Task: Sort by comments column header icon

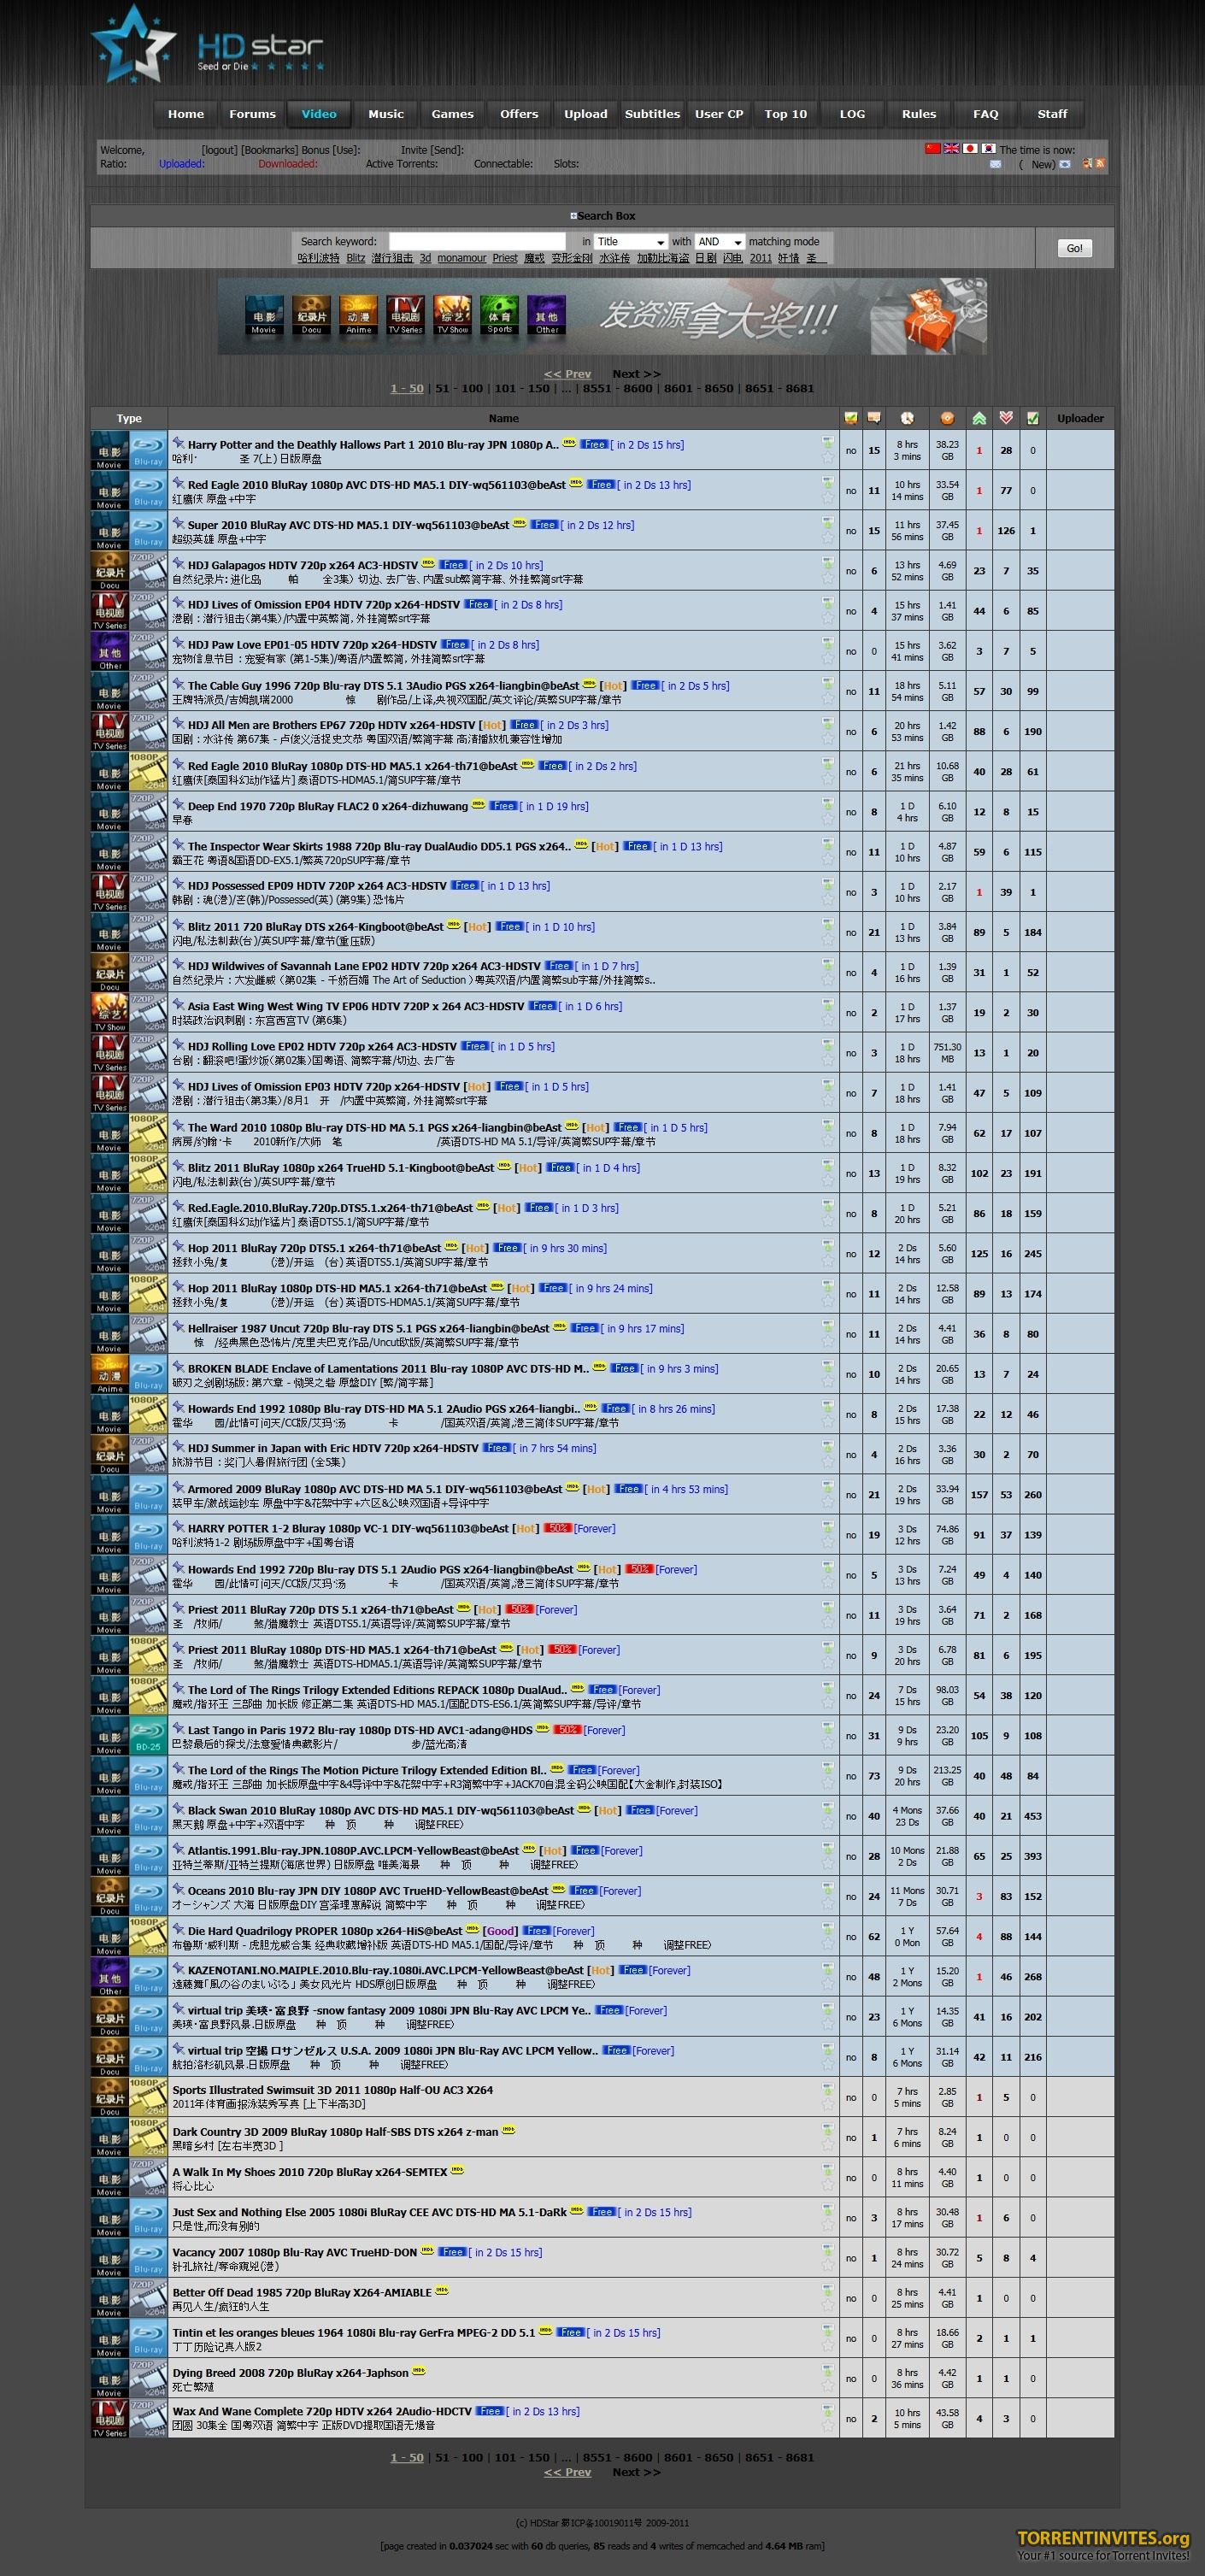Action: pos(874,418)
